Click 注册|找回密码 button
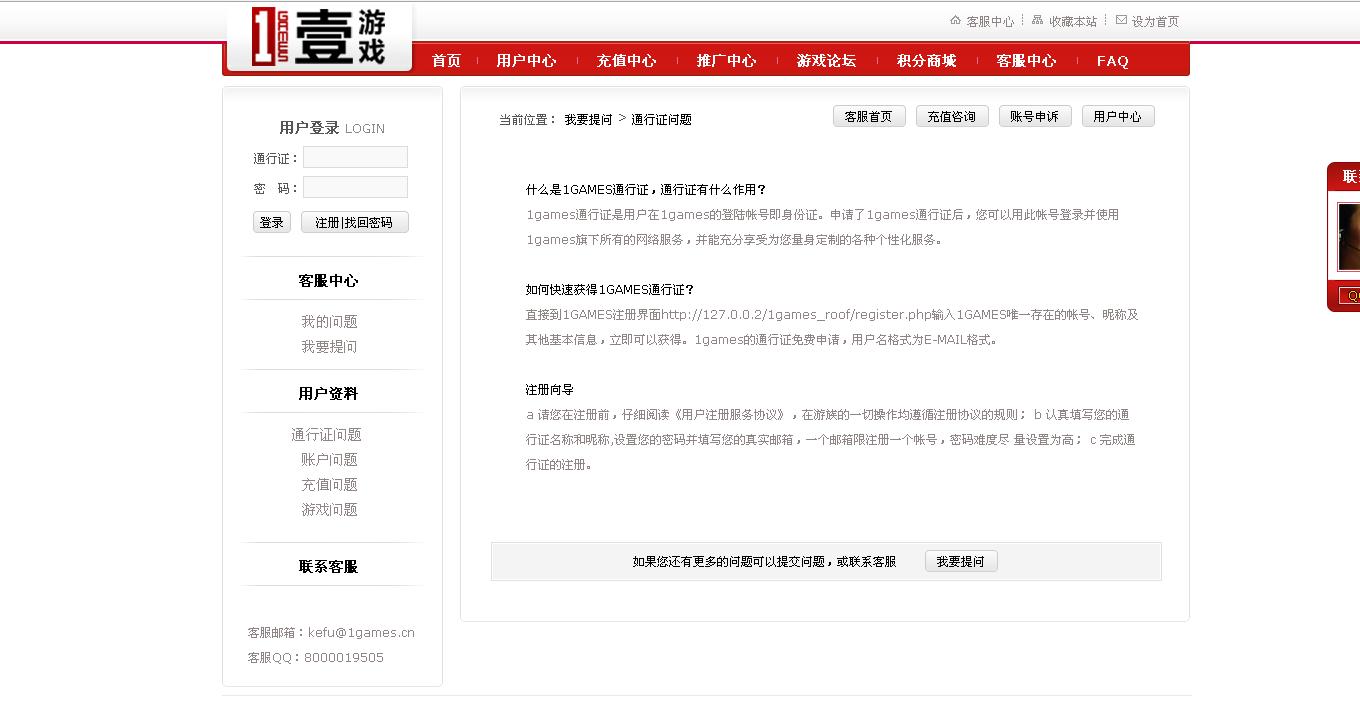Screen dimensions: 1360x702 click(355, 222)
